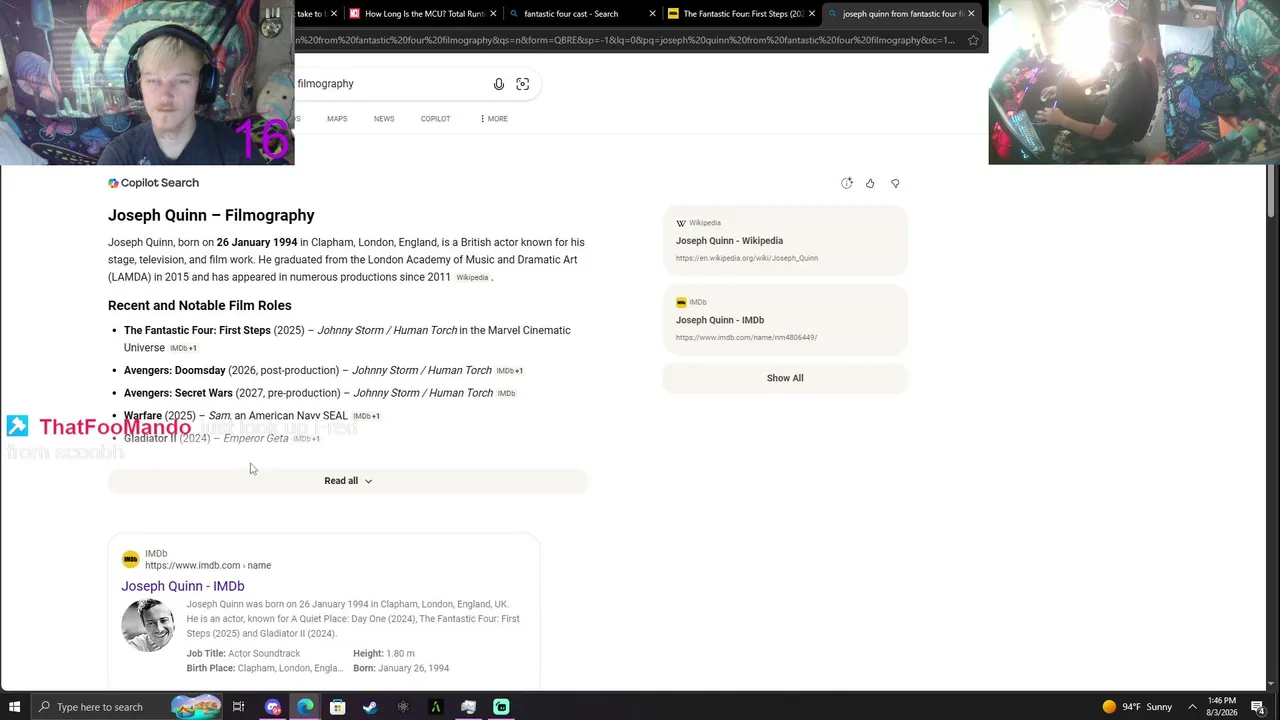Open the gray image app on taskbar
This screenshot has height=720, width=1280.
pos(468,707)
